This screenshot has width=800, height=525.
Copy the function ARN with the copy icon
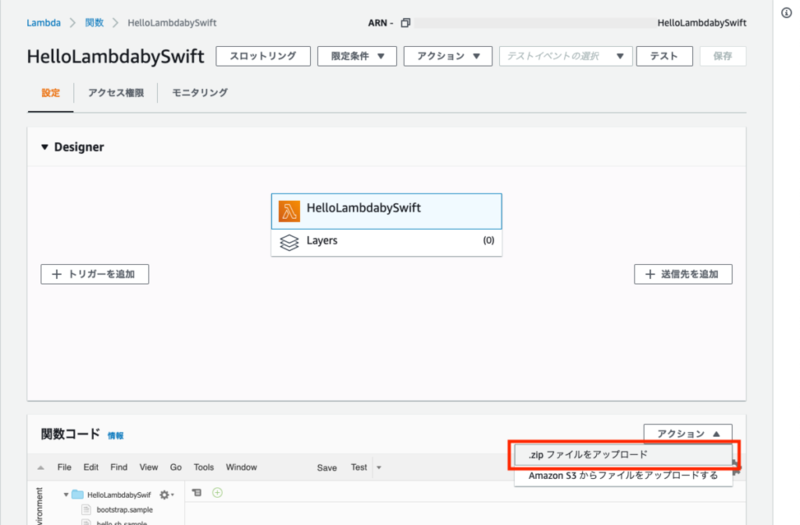pyautogui.click(x=405, y=23)
